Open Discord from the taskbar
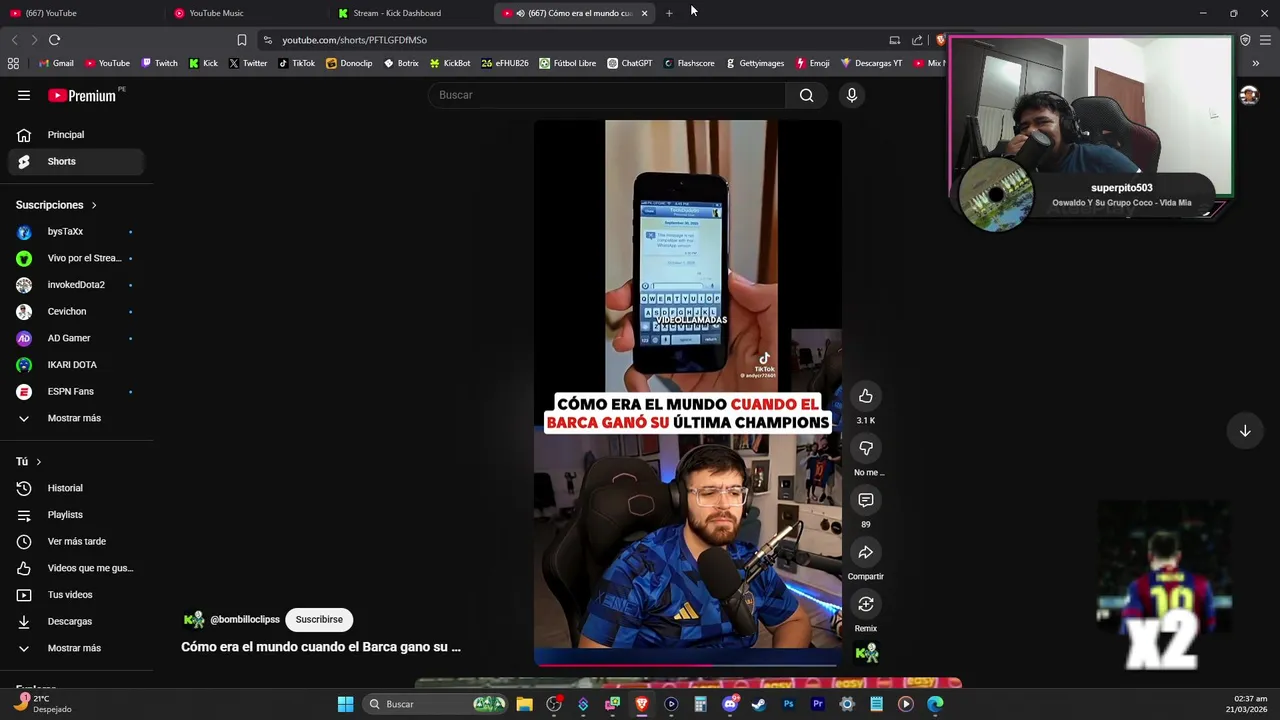This screenshot has height=720, width=1280. click(730, 704)
